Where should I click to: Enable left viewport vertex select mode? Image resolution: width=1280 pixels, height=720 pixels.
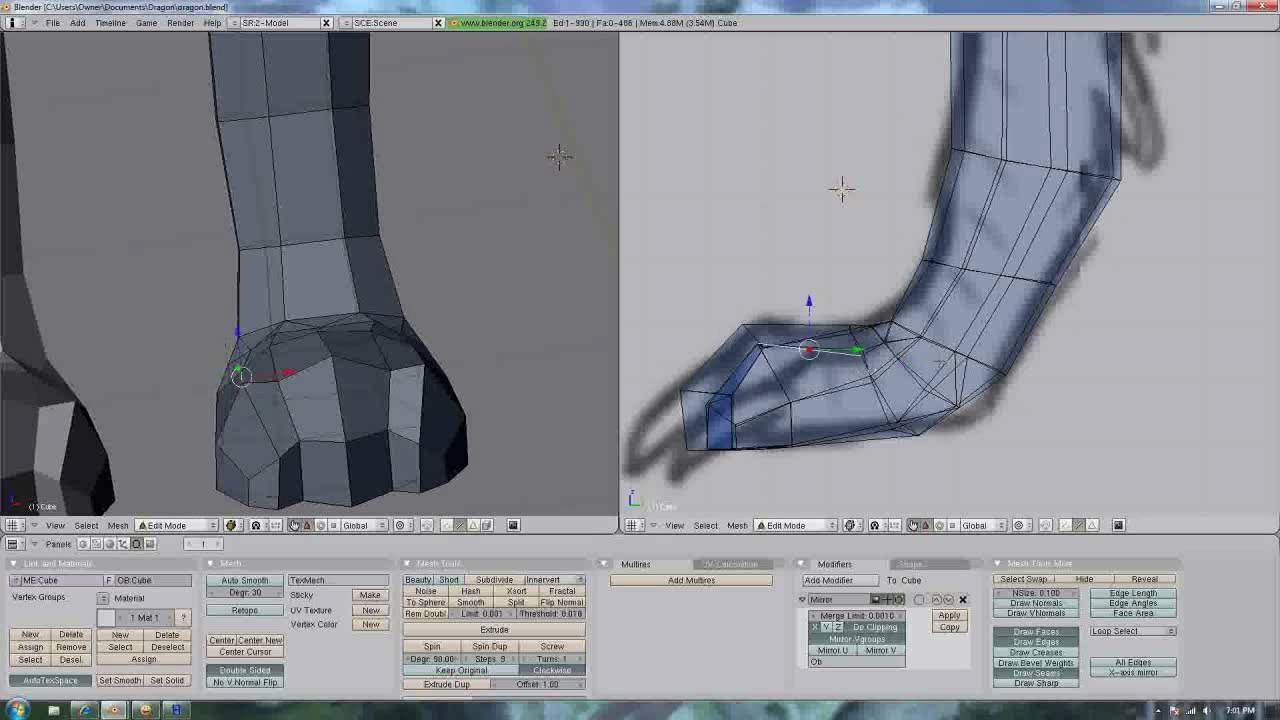(x=447, y=525)
